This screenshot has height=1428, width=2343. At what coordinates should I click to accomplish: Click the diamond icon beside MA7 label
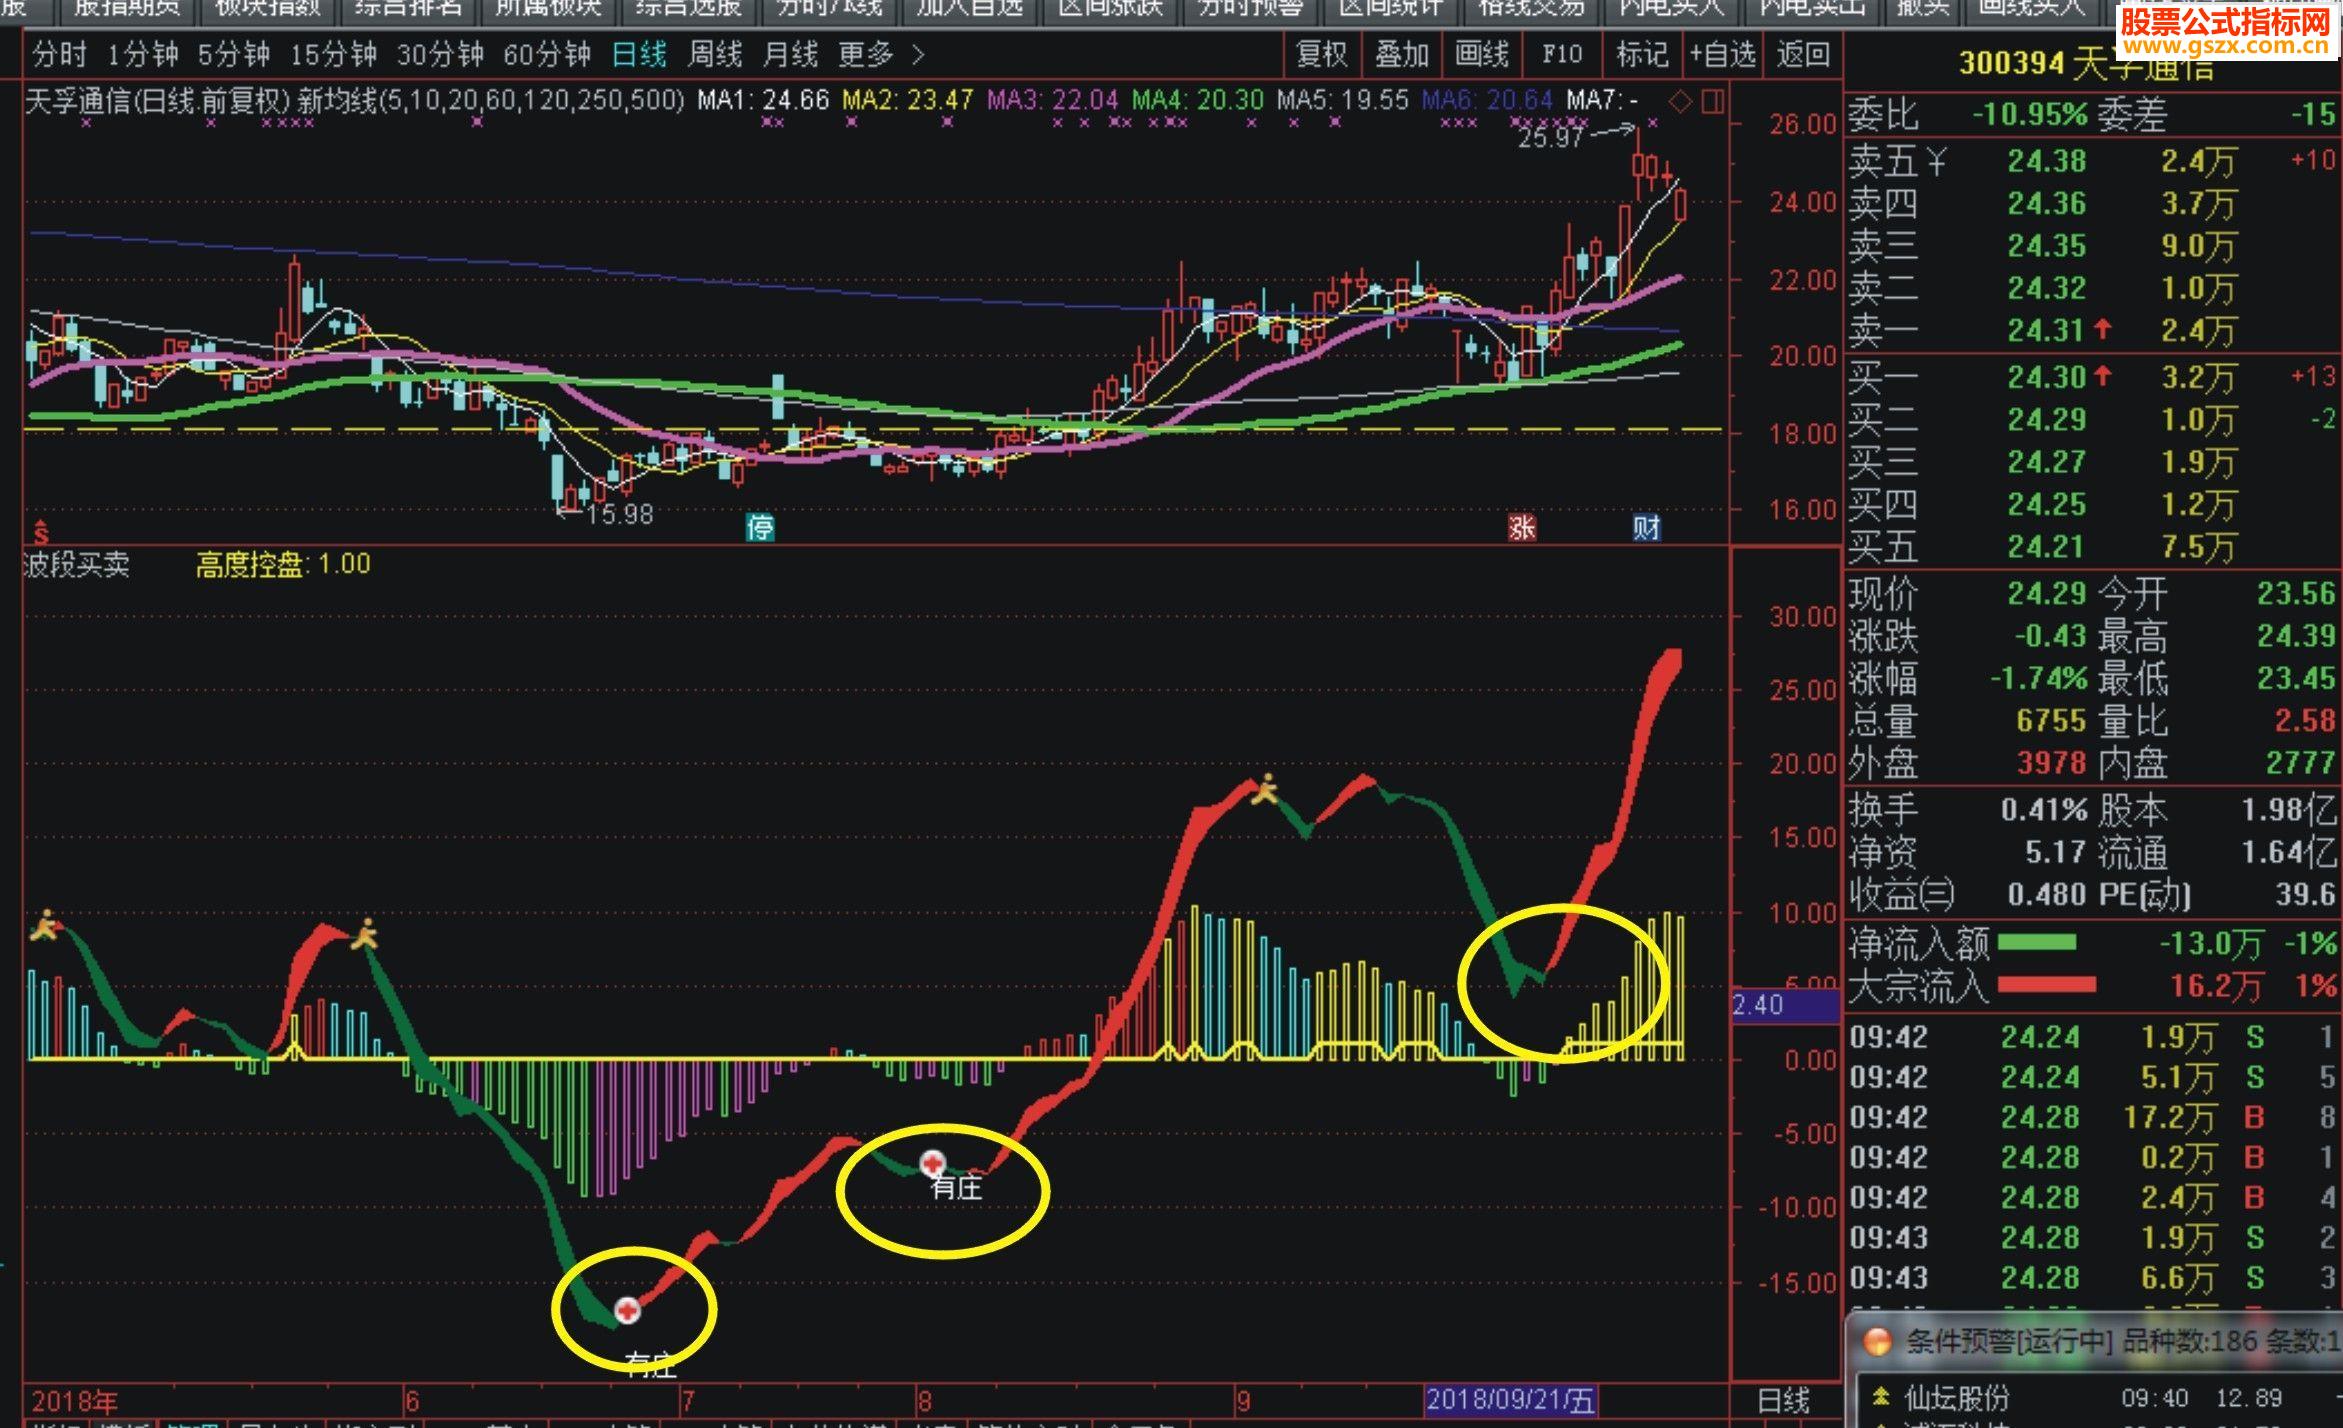(1681, 100)
